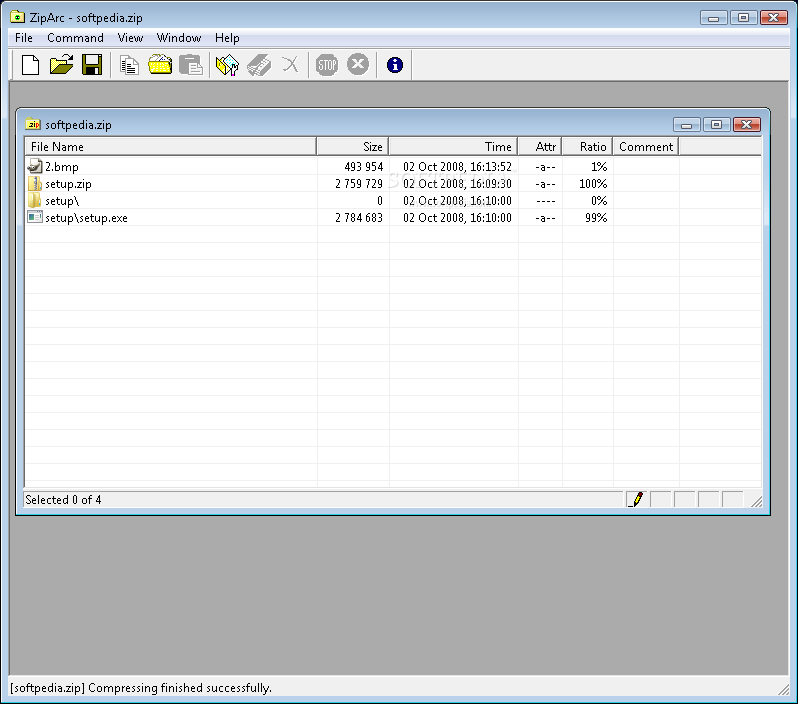Click the 100% ratio cell
The width and height of the screenshot is (798, 704).
point(593,184)
